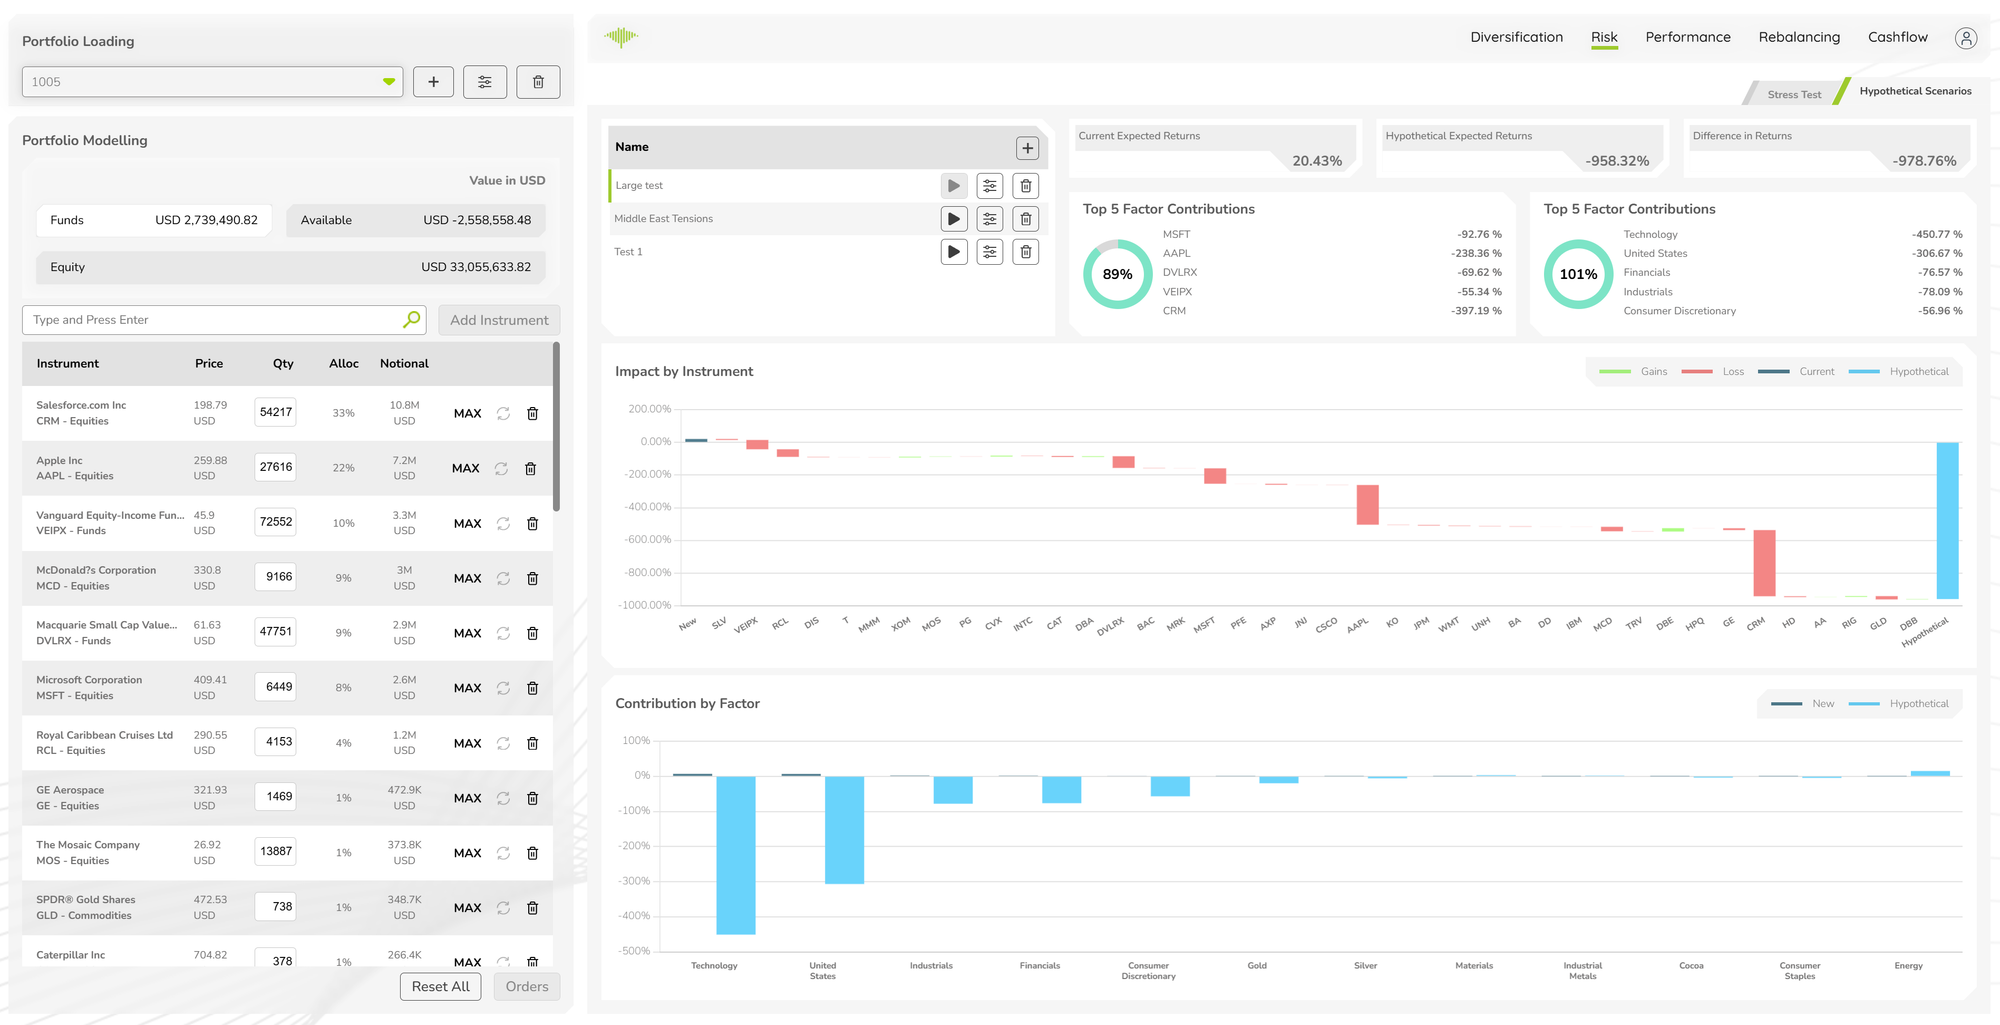2000x1025 pixels.
Task: Click MAX for McDonald's Corporation
Action: [467, 578]
